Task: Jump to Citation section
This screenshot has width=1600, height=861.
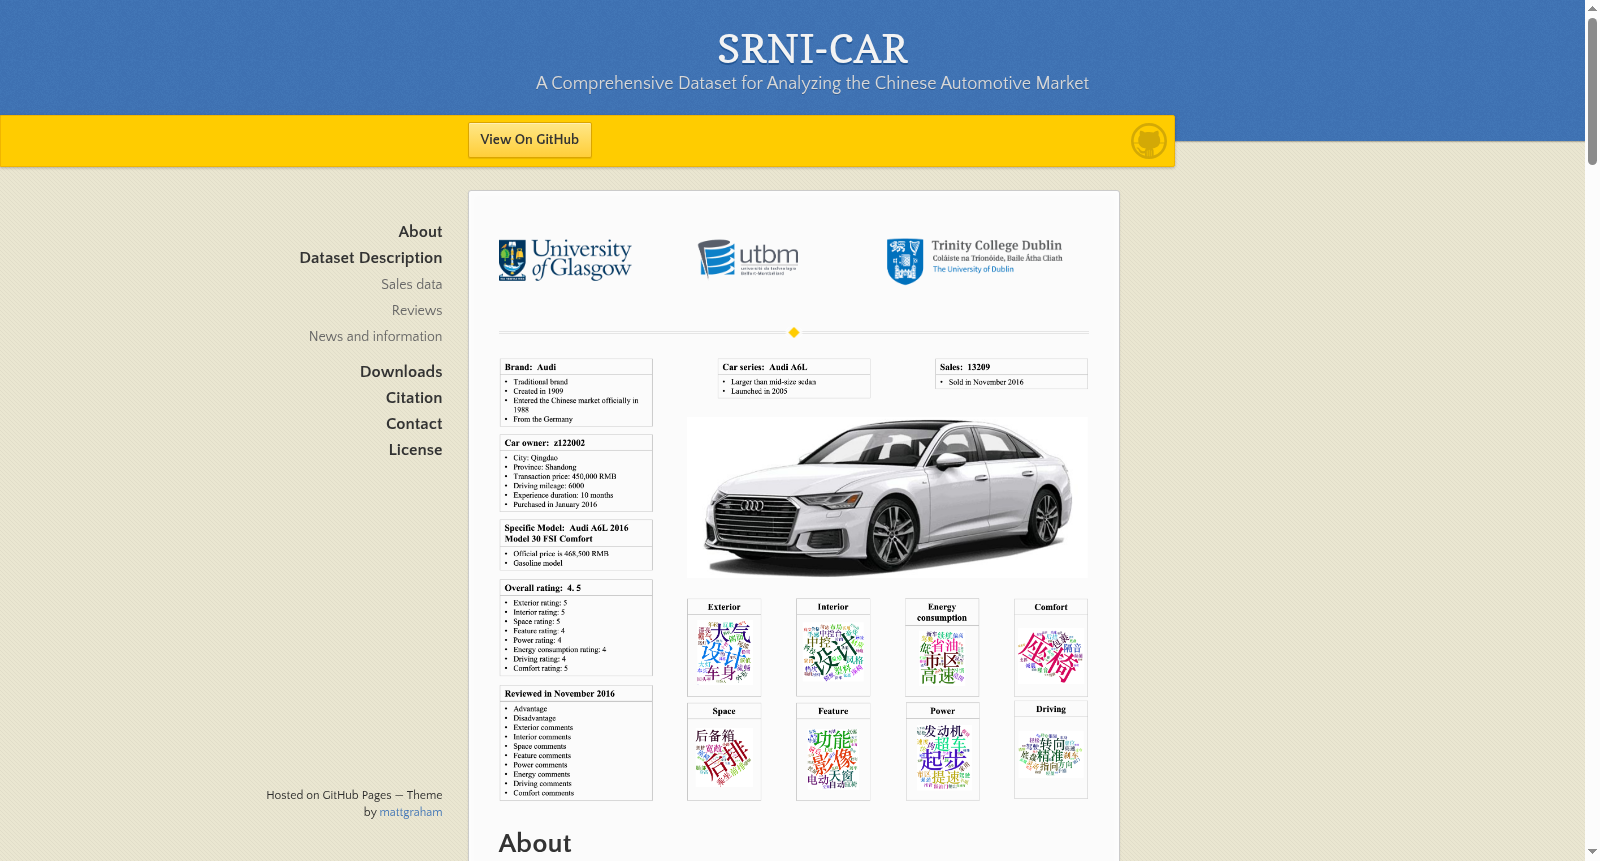Action: (x=414, y=398)
